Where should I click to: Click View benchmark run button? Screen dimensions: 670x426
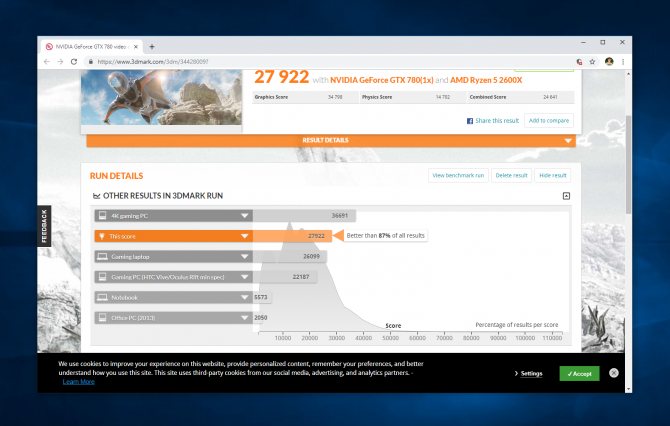pos(458,176)
